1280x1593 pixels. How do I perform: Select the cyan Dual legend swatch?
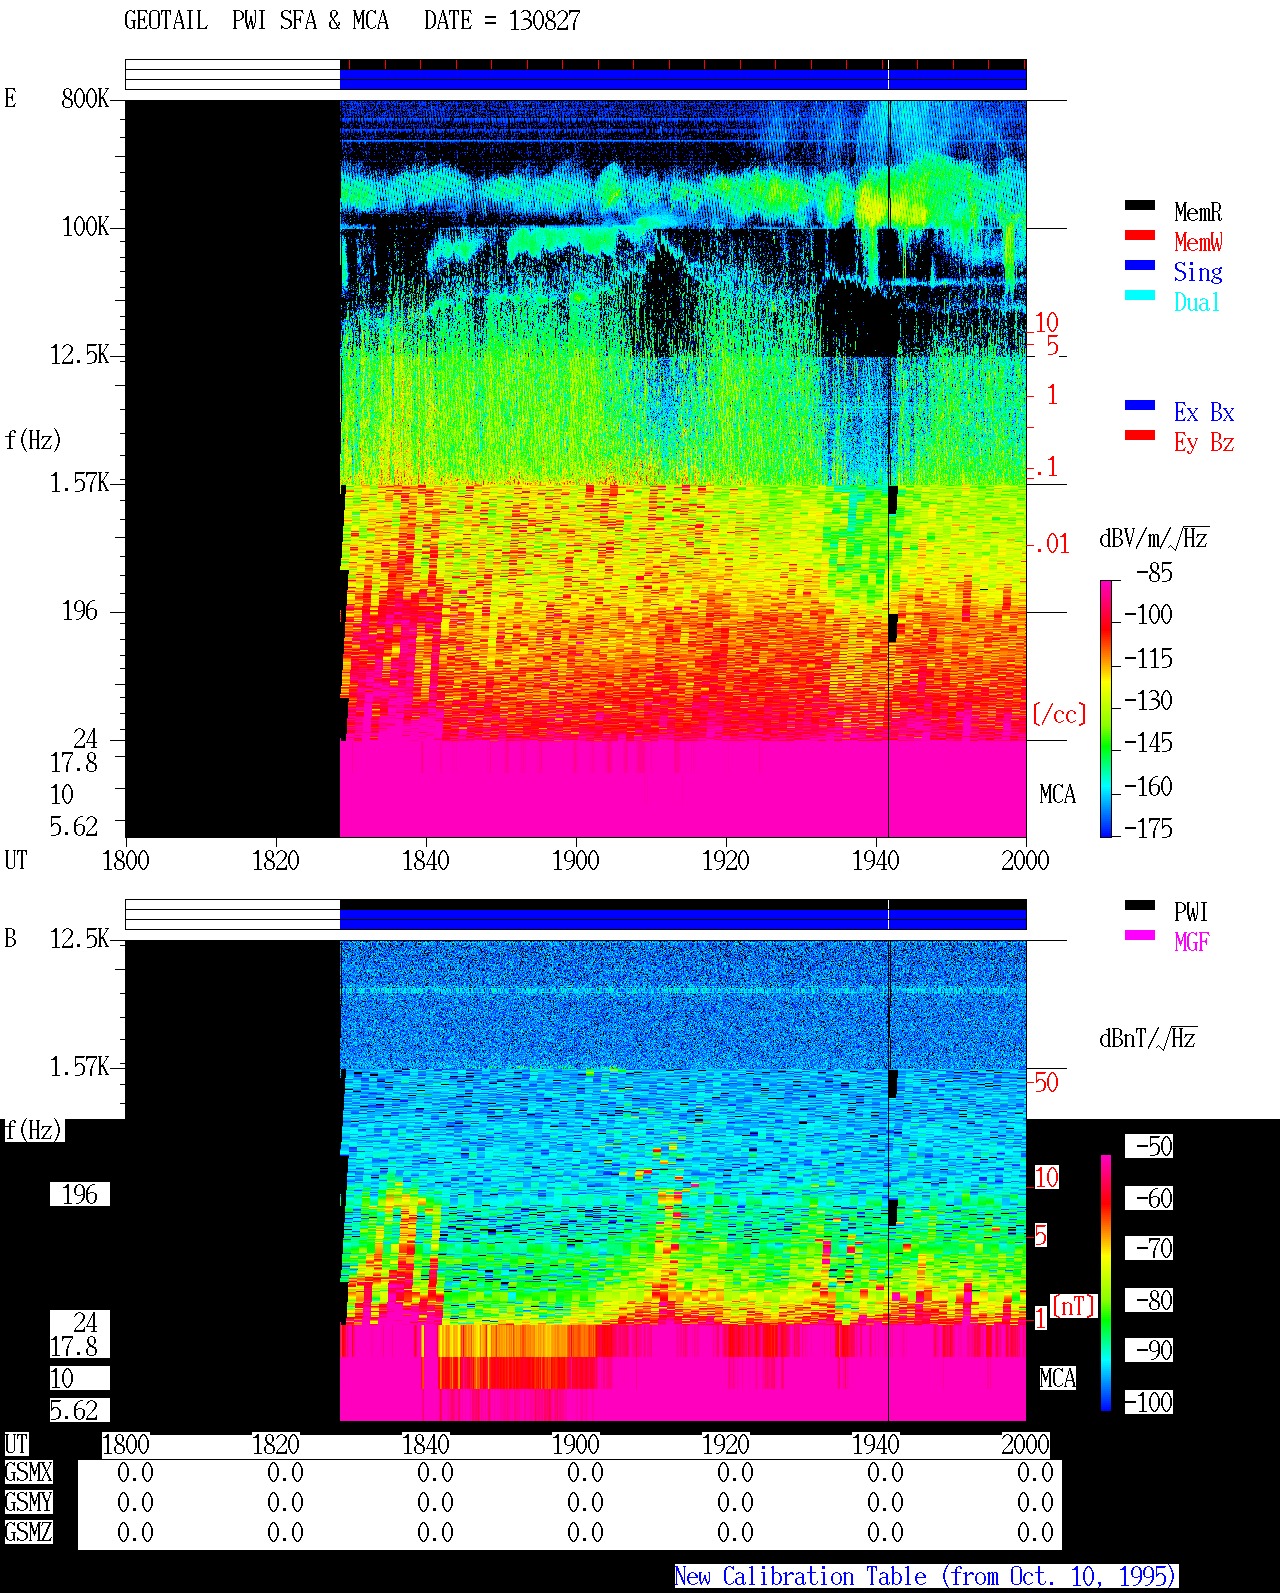coord(1140,295)
